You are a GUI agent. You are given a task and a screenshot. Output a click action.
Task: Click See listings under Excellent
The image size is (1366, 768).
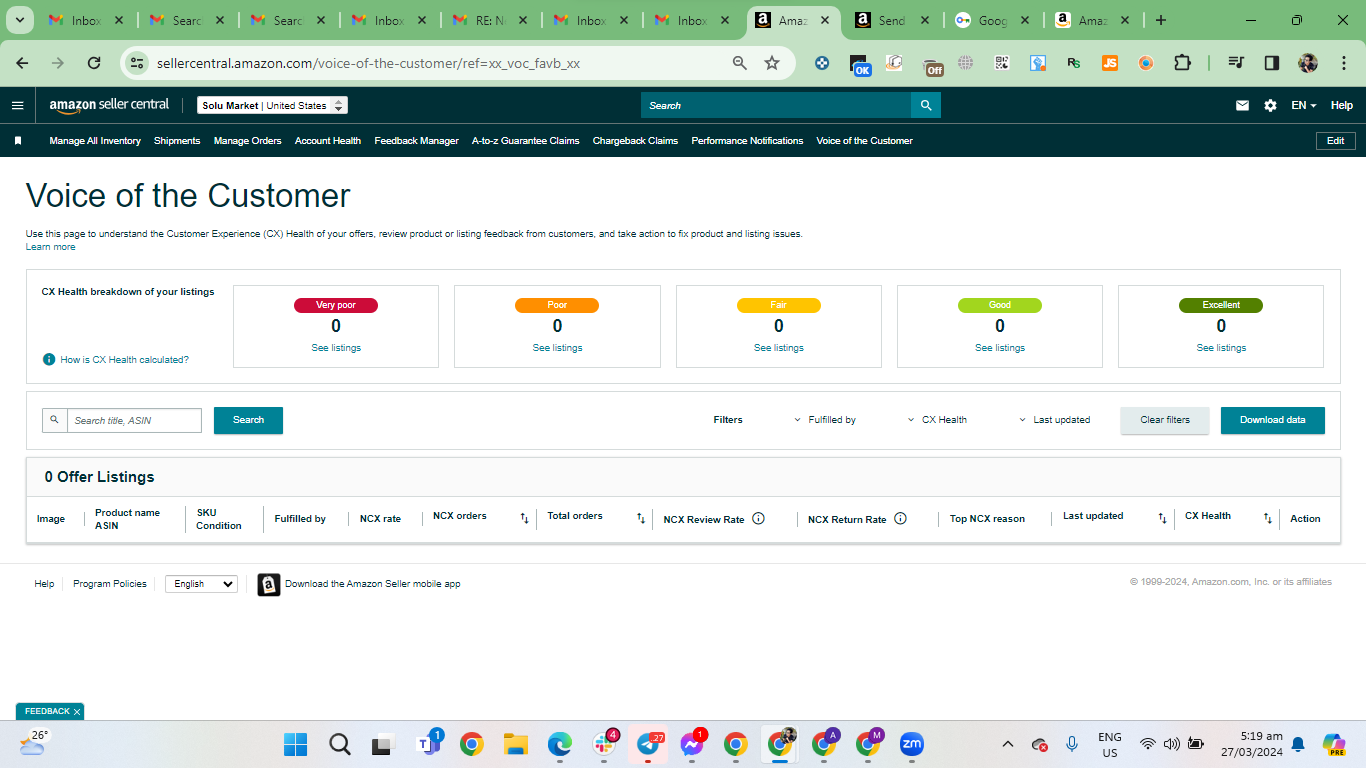click(x=1221, y=348)
